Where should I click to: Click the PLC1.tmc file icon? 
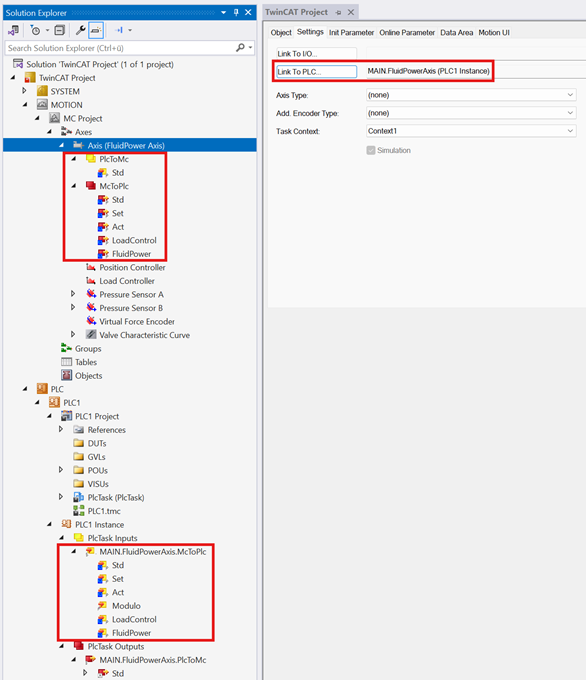(x=79, y=510)
